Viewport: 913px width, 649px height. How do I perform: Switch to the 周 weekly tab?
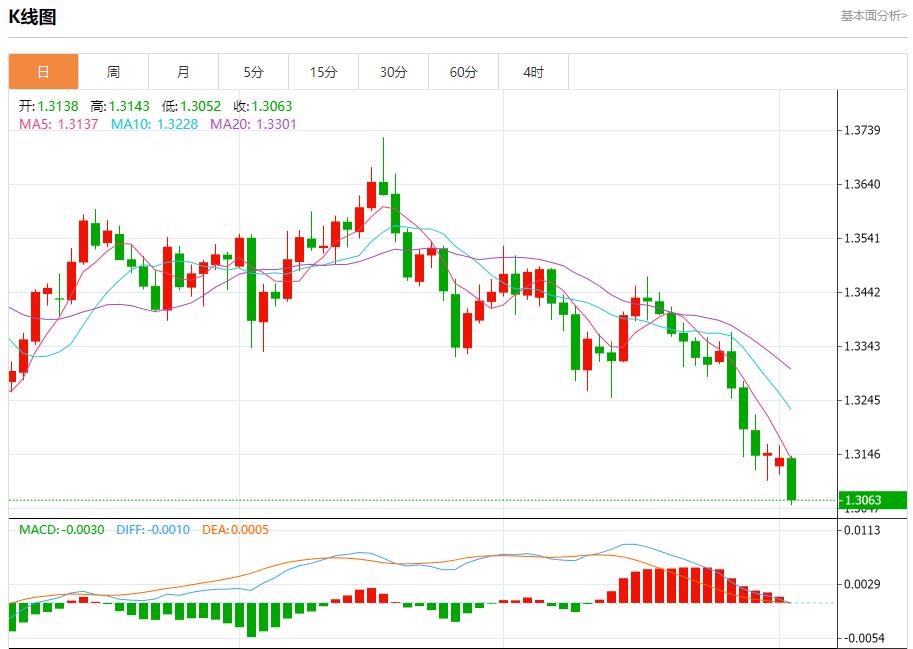113,72
